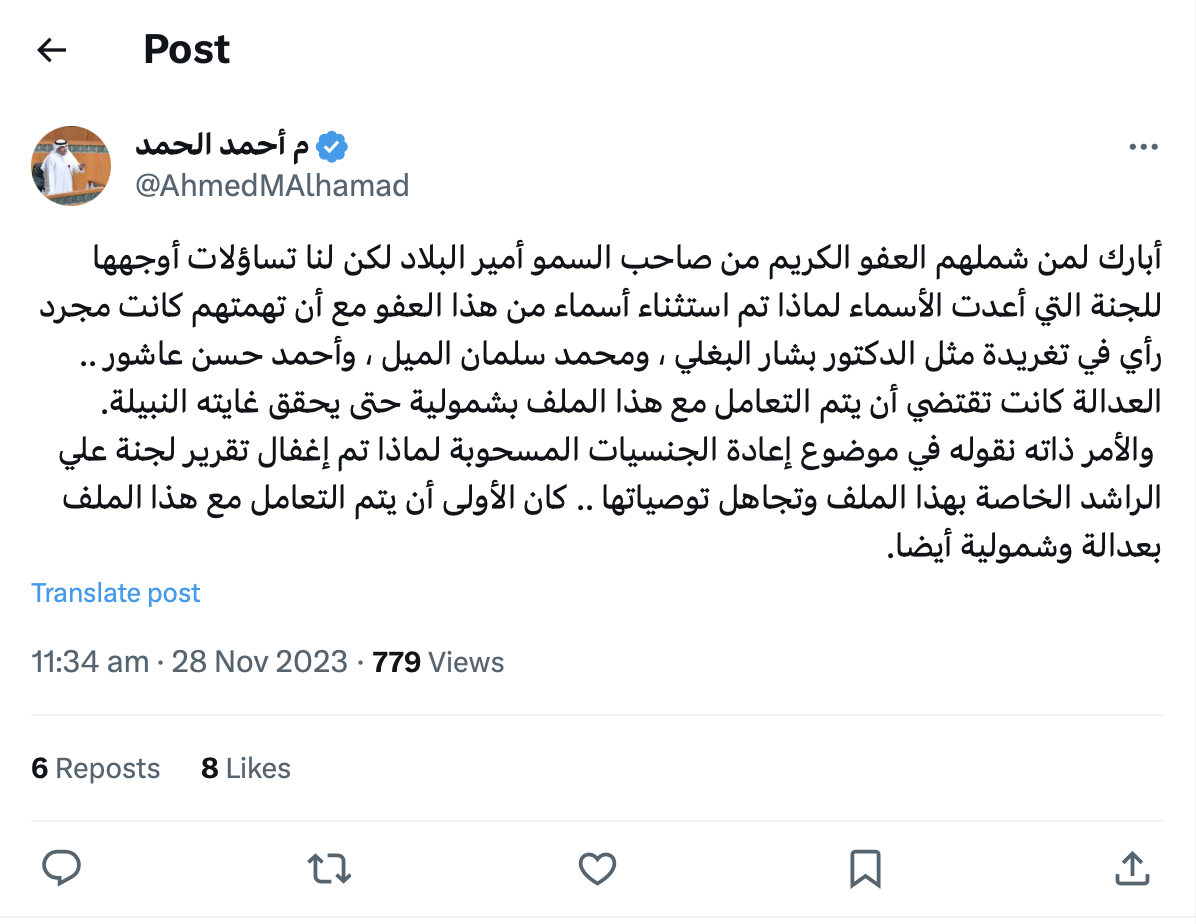Bookmark this post
Viewport: 1196px width, 924px height.
point(864,867)
